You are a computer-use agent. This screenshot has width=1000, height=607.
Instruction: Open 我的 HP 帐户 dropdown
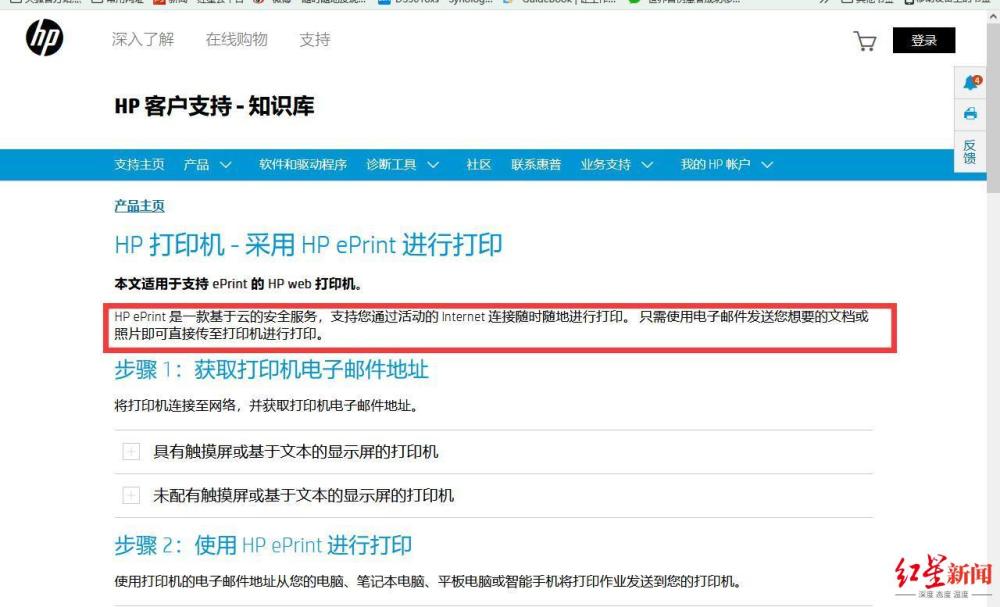click(726, 165)
